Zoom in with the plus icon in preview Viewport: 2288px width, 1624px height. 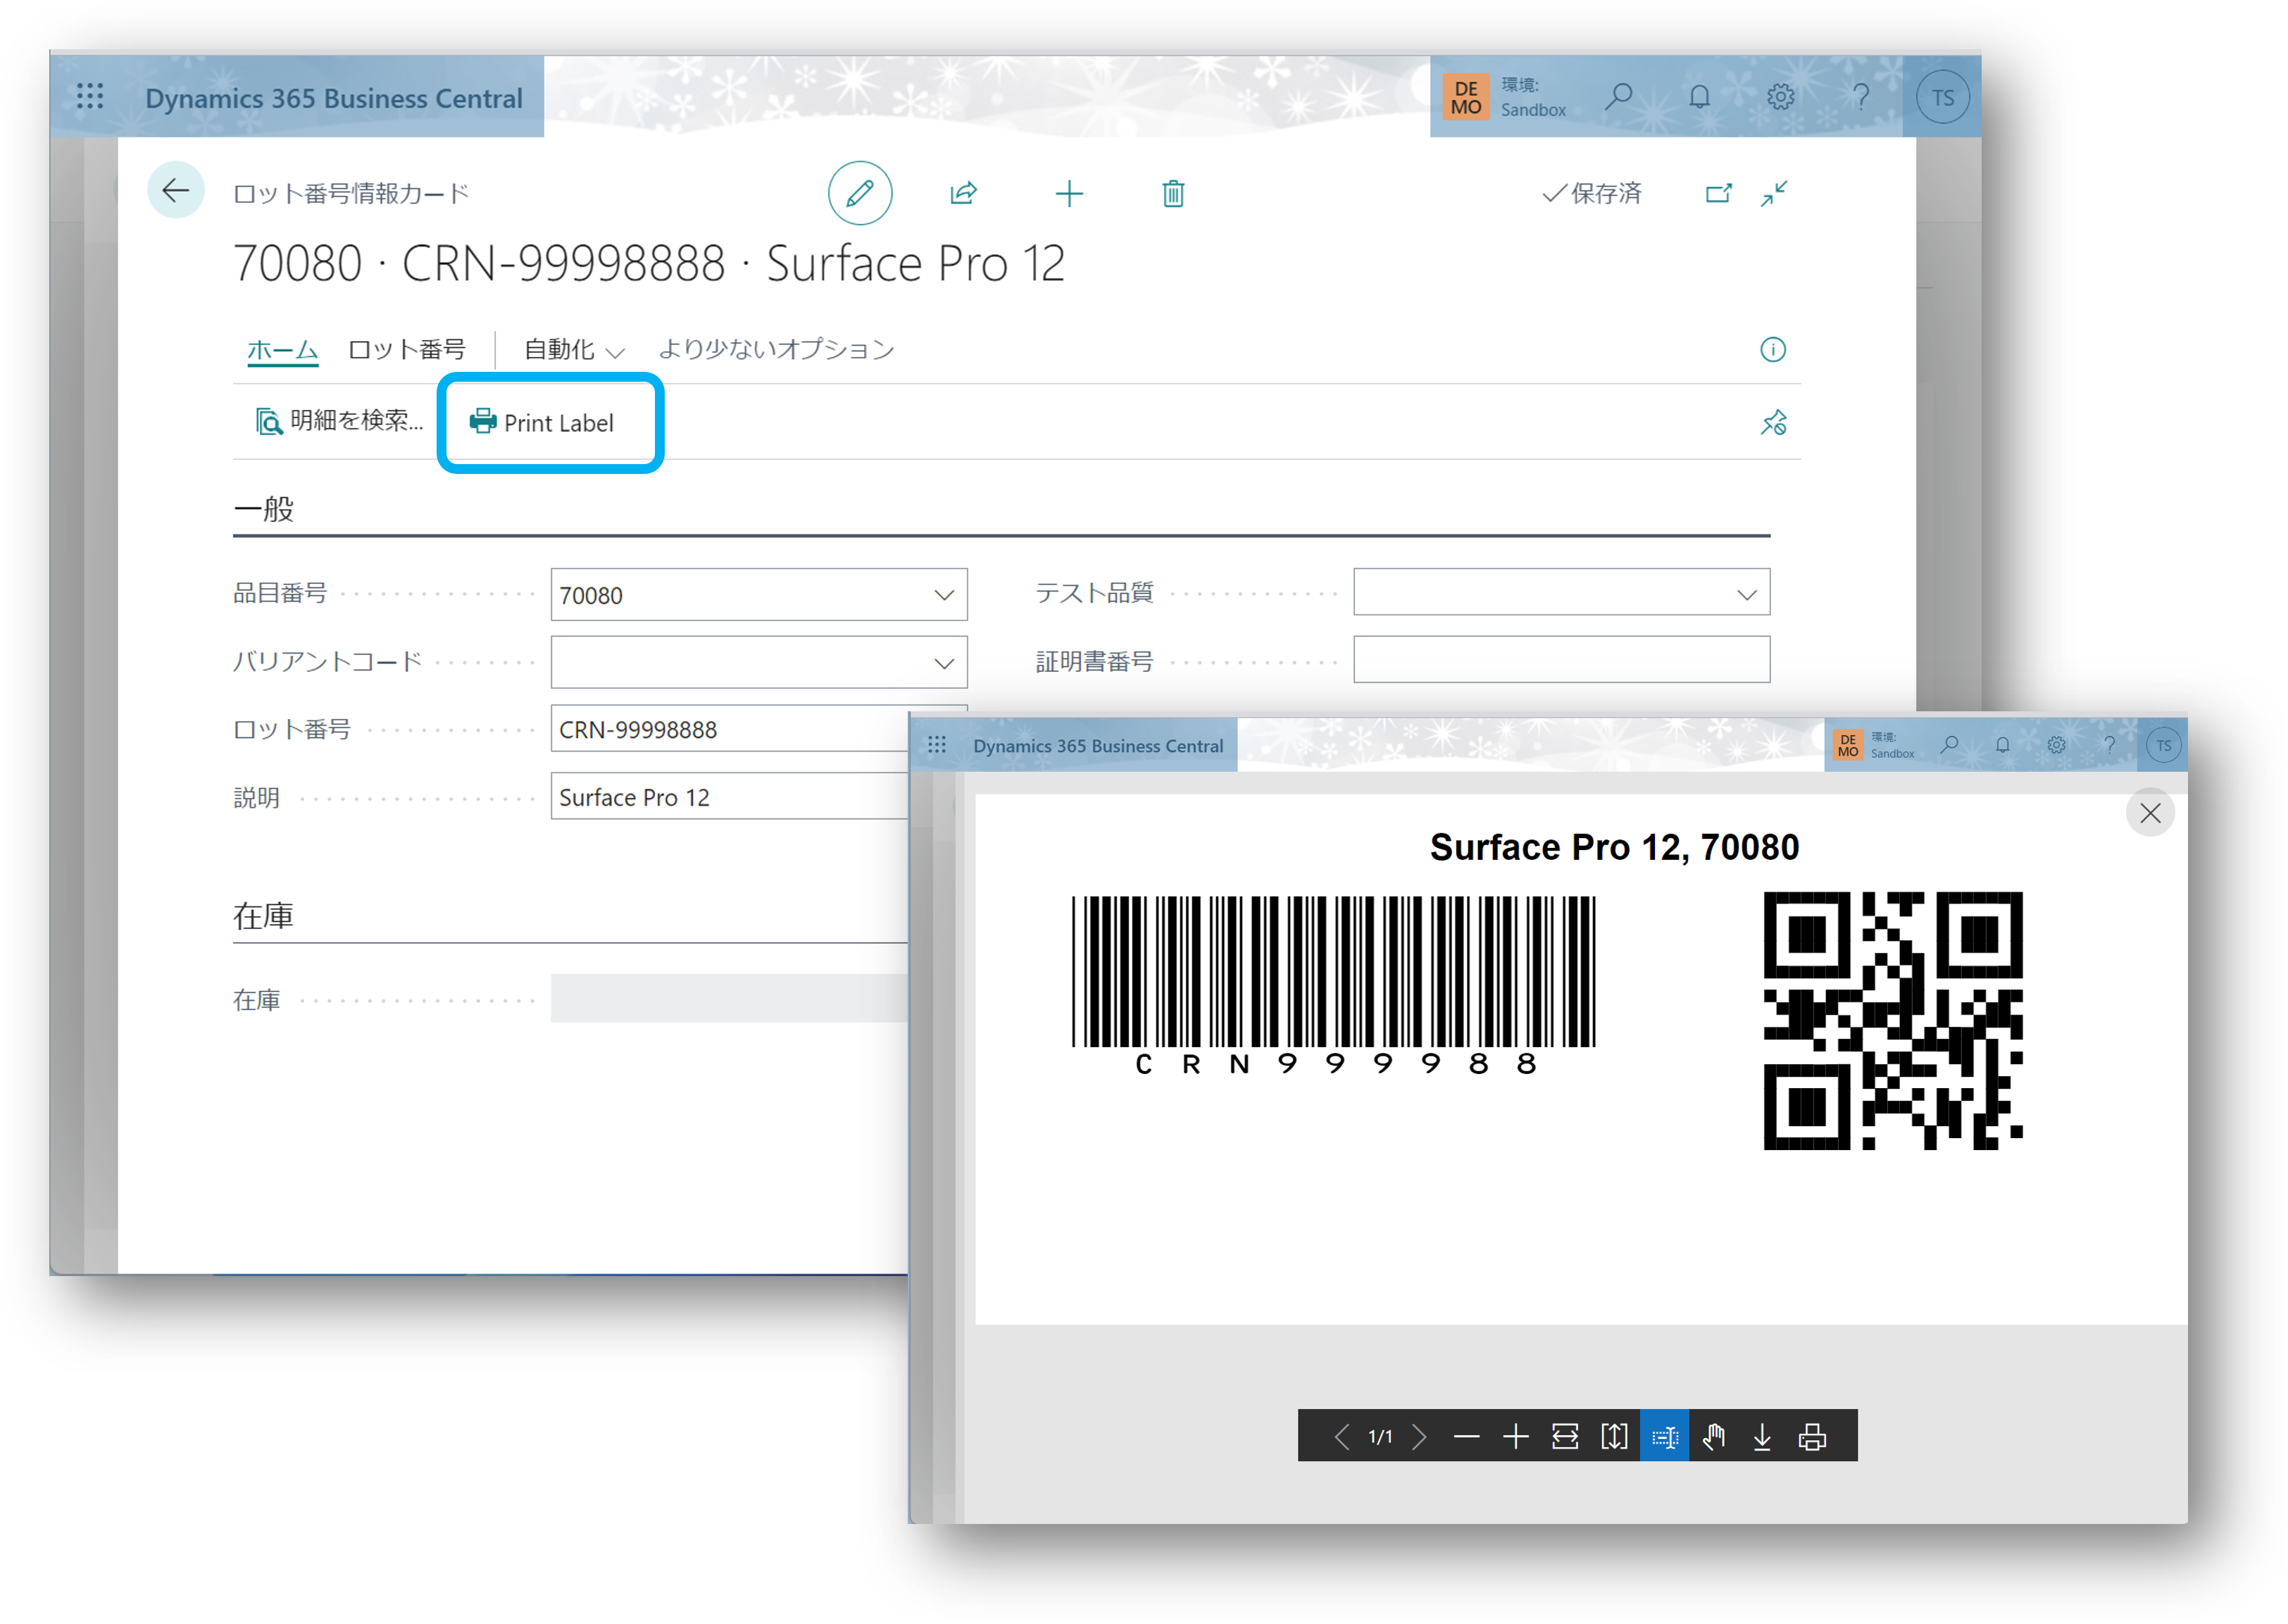1515,1437
